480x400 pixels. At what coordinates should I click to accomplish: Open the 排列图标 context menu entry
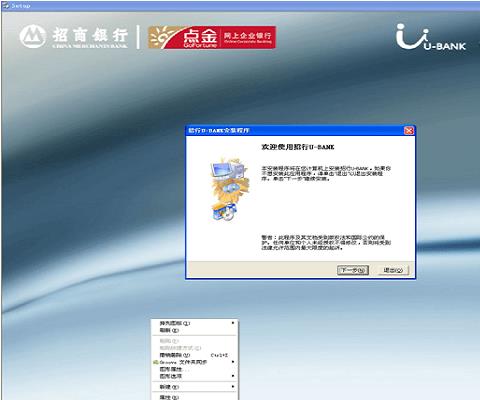click(195, 323)
